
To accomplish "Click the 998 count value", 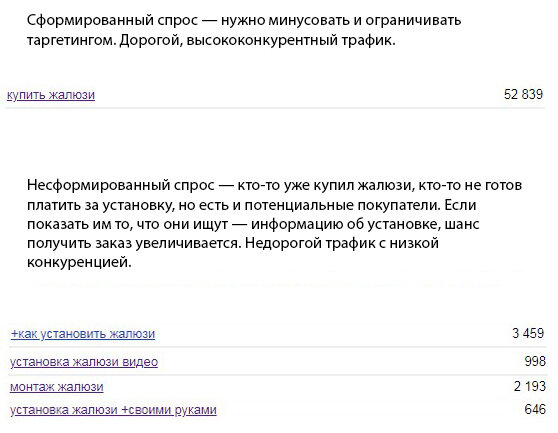I will tap(535, 361).
